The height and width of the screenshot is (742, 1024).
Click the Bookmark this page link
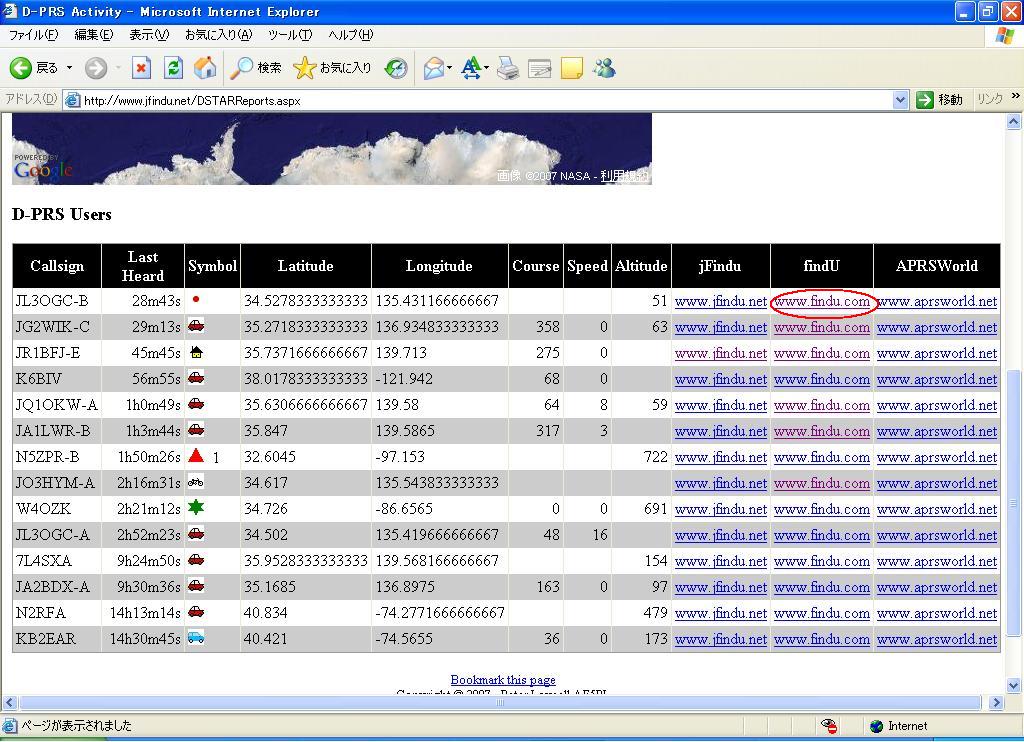click(503, 680)
